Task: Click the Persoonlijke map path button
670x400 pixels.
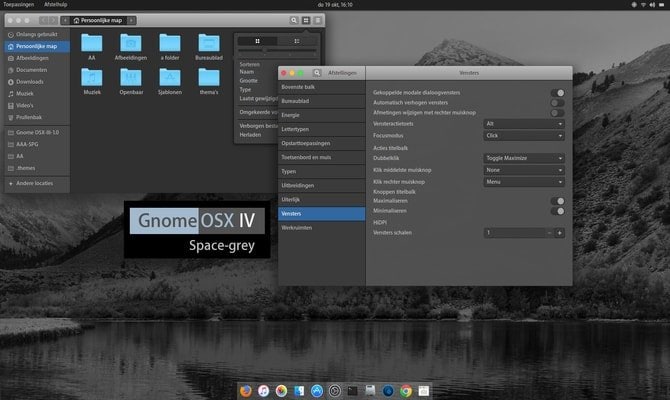Action: click(x=98, y=20)
